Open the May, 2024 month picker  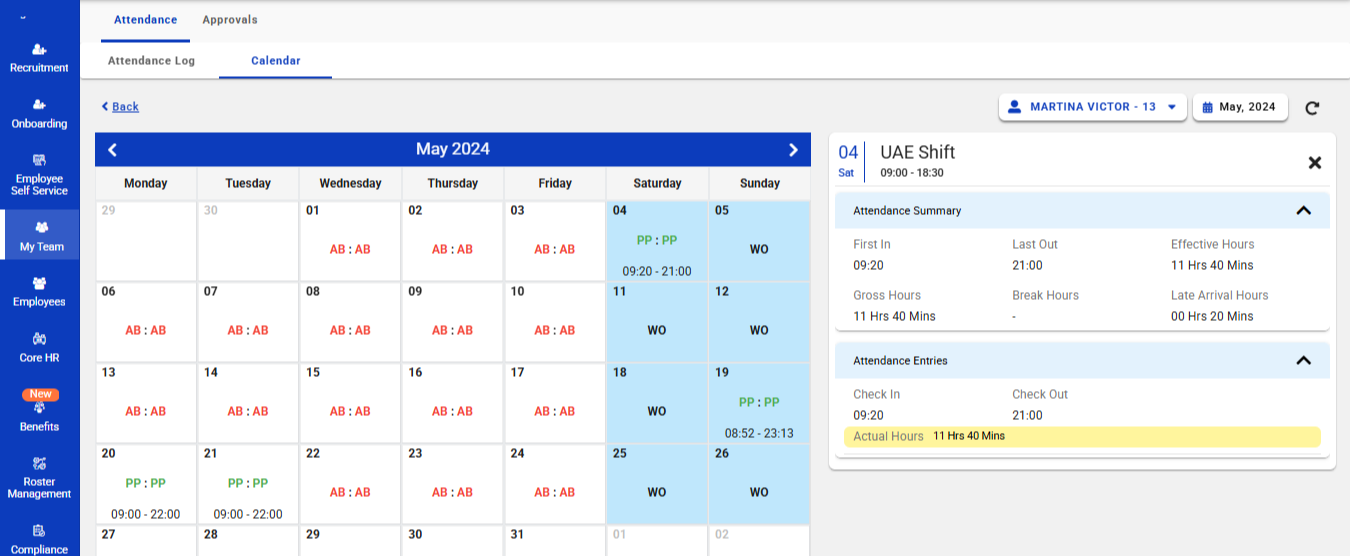pos(1239,107)
